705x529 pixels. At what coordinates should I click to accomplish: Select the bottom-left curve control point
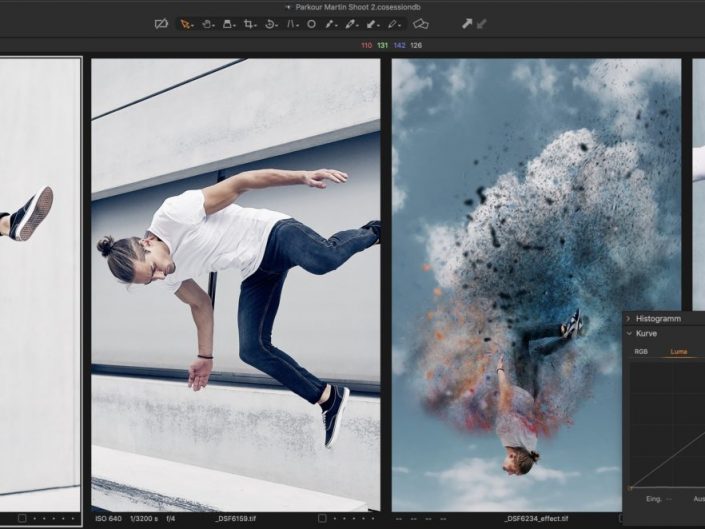click(630, 488)
